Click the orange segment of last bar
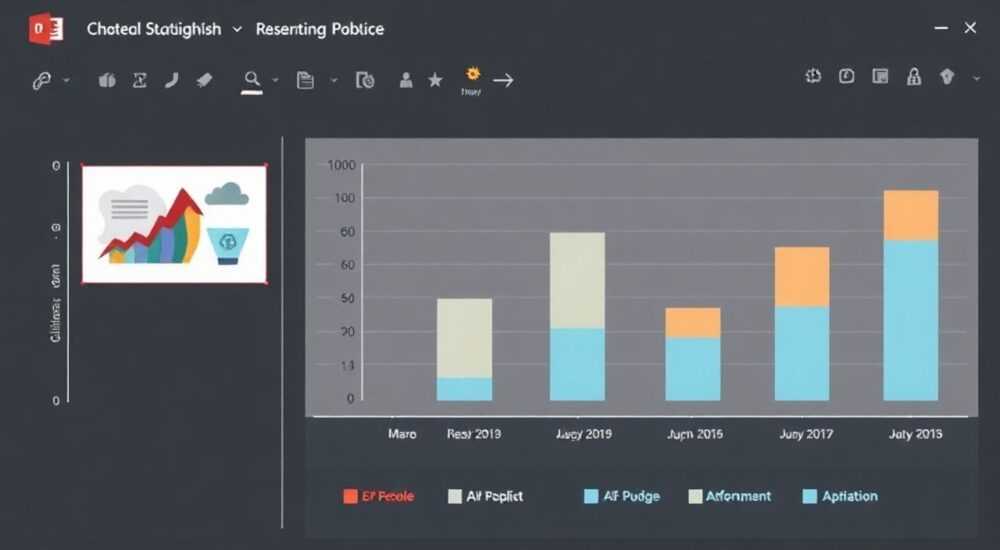 coord(910,215)
